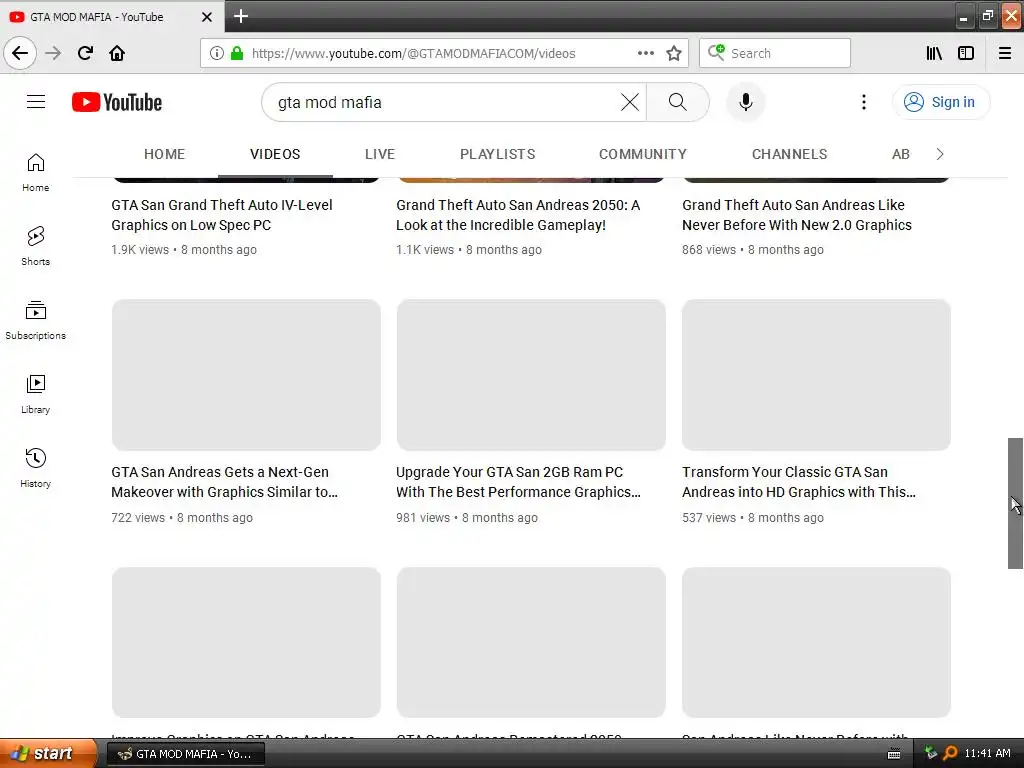Open video 'GTA San Andreas Gets a Next-Gen Makeover'

point(225,482)
